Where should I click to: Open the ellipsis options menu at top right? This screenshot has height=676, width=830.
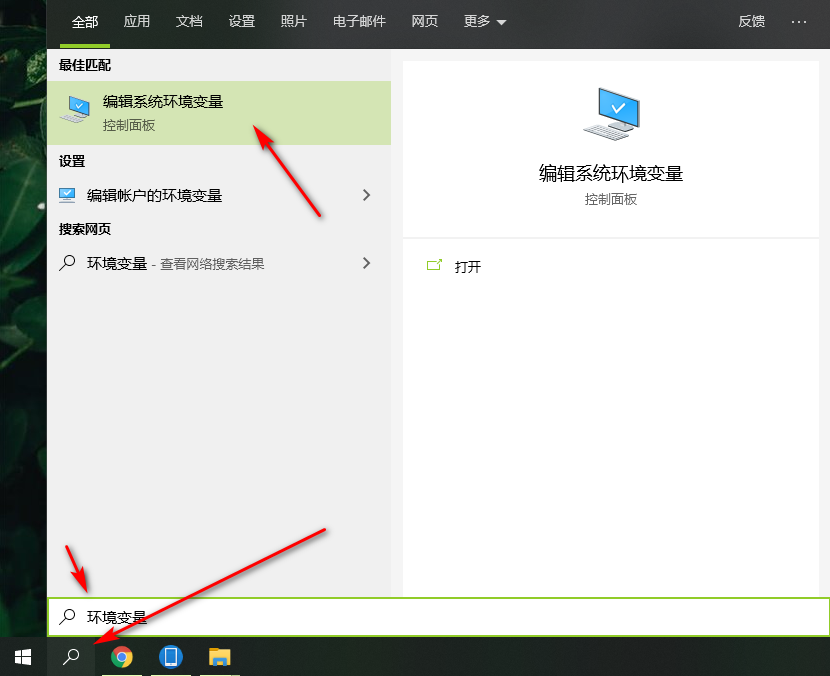tap(797, 21)
